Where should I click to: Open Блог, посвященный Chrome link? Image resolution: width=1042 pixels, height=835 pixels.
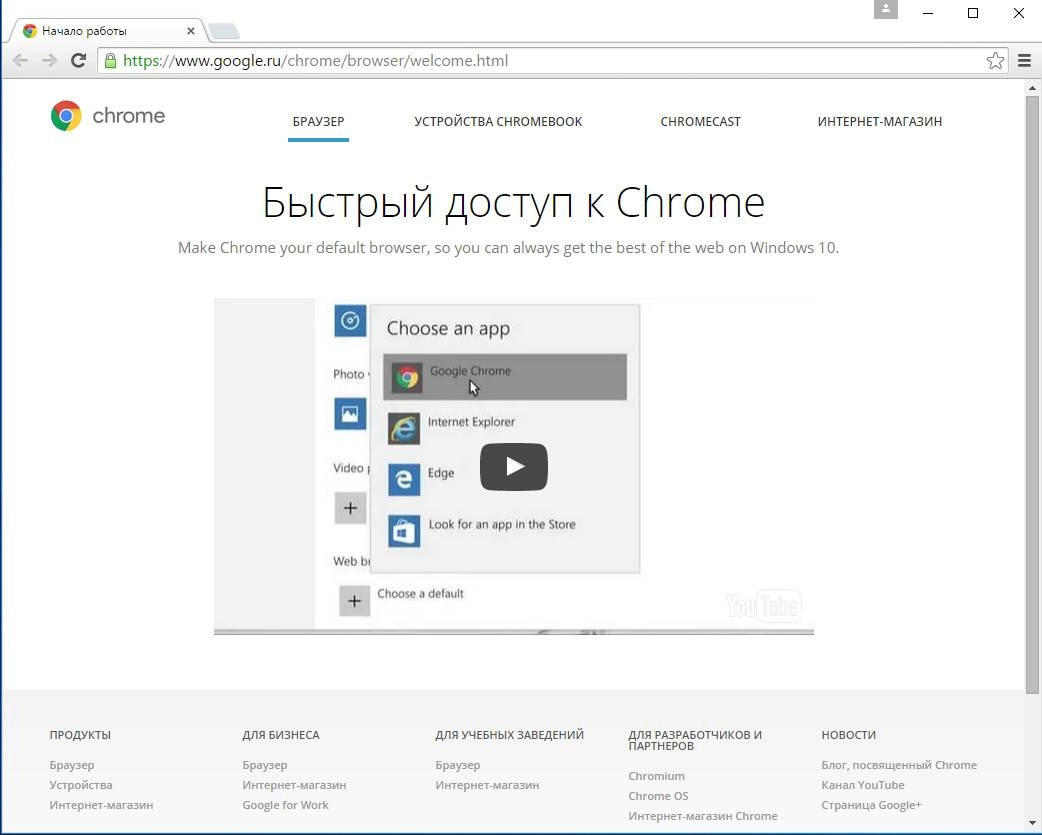point(898,765)
